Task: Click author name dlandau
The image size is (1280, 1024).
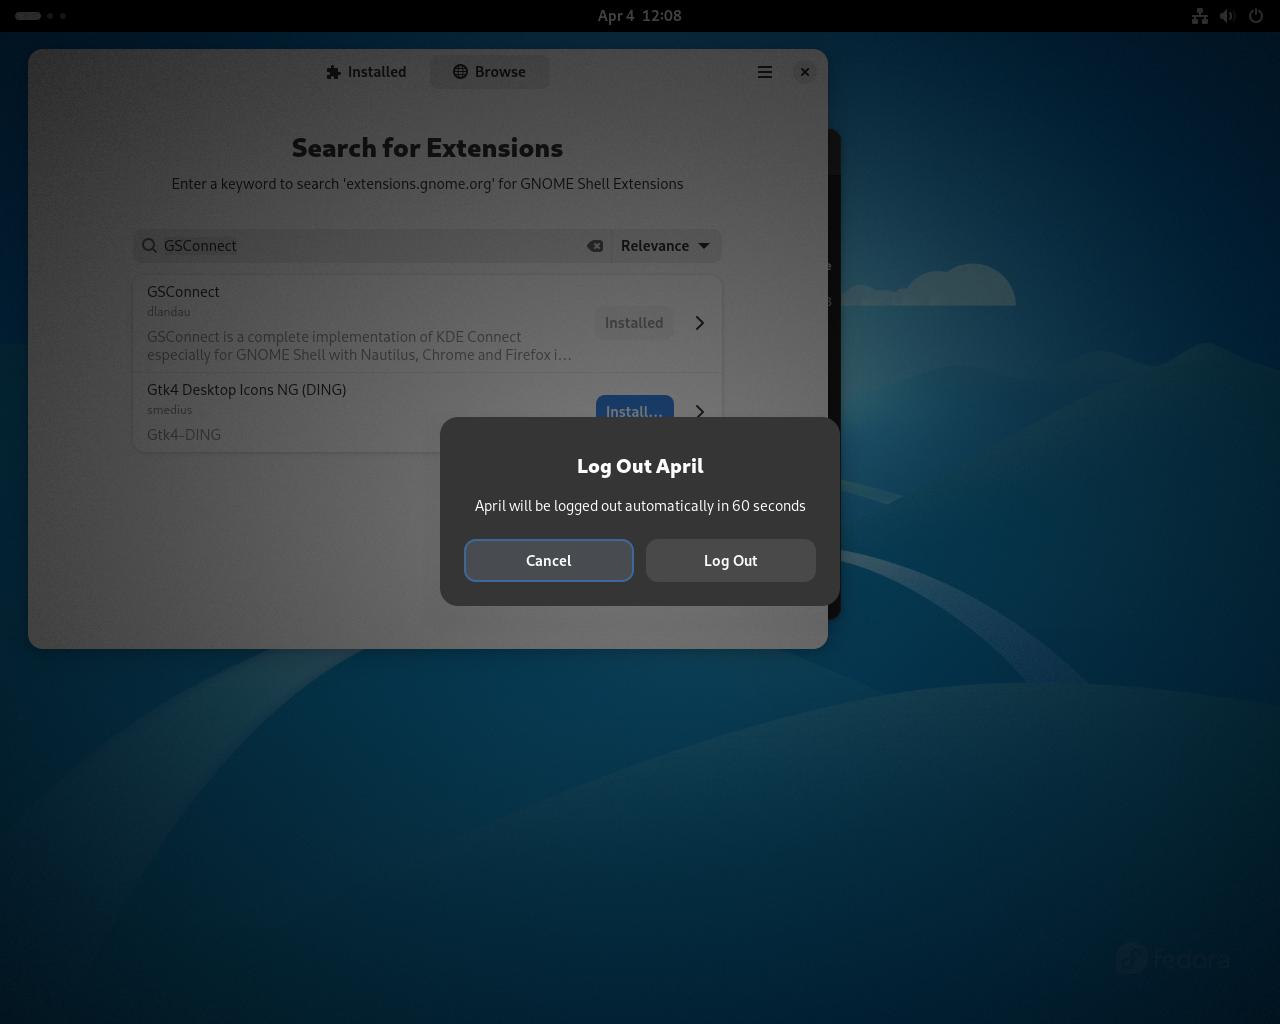Action: (x=168, y=312)
